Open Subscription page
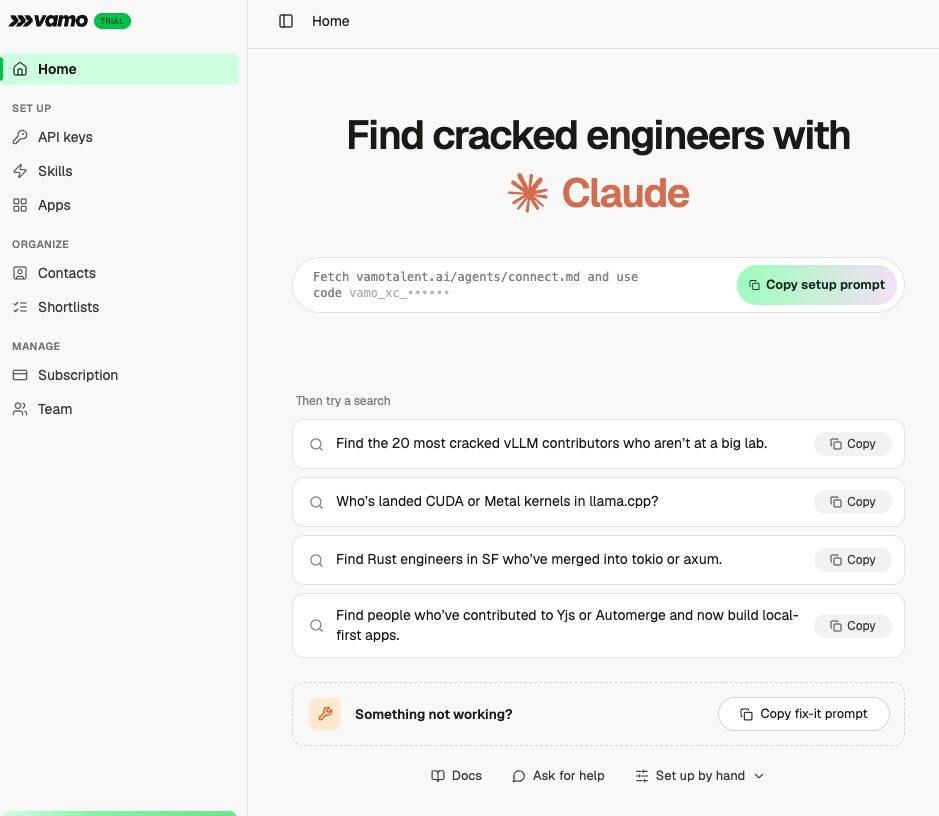The height and width of the screenshot is (816, 939). pos(120,375)
